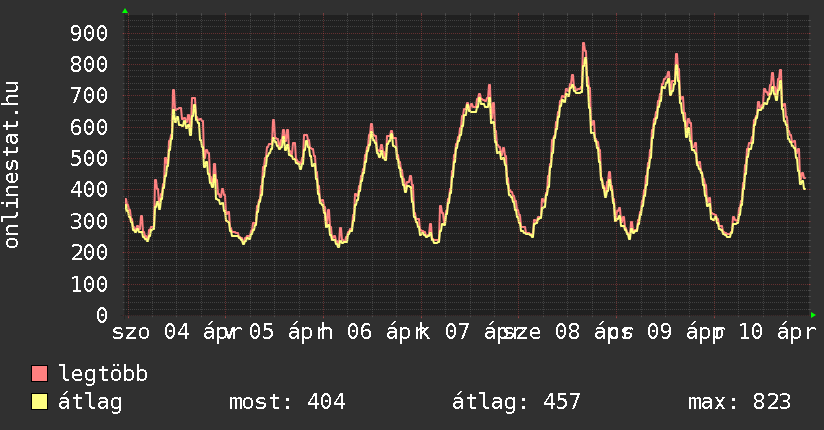Select the legtöbb legend label

(103, 374)
